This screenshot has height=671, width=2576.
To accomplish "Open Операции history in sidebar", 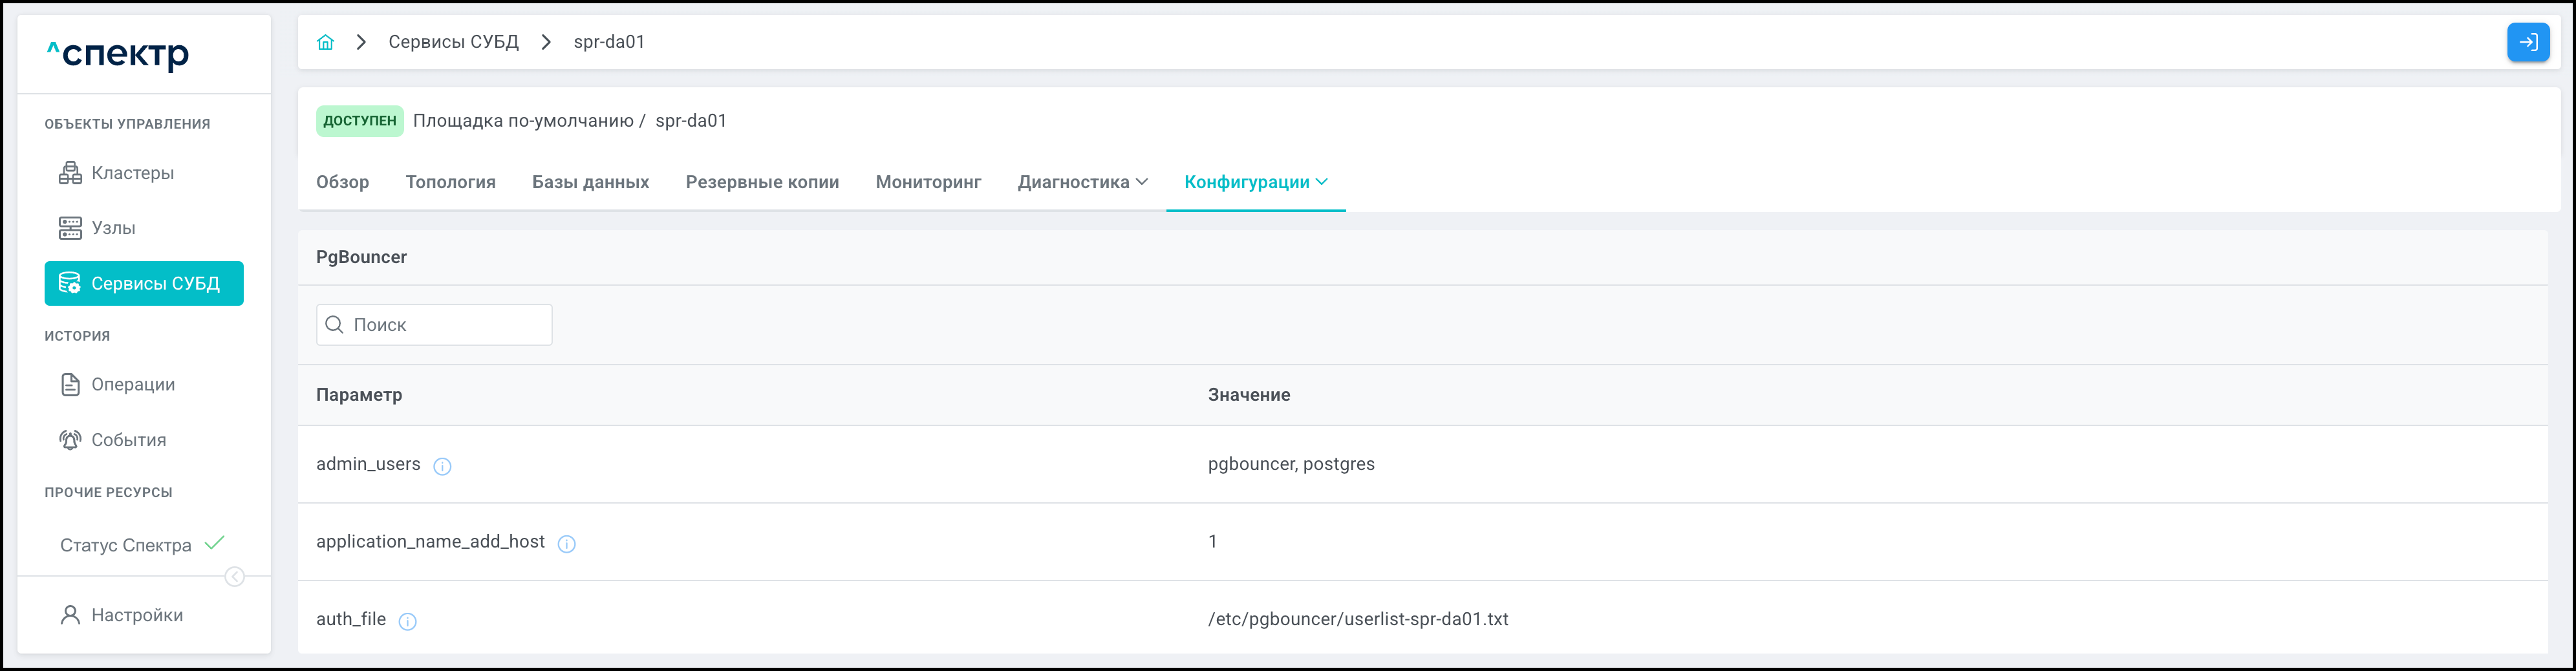I will pos(132,385).
